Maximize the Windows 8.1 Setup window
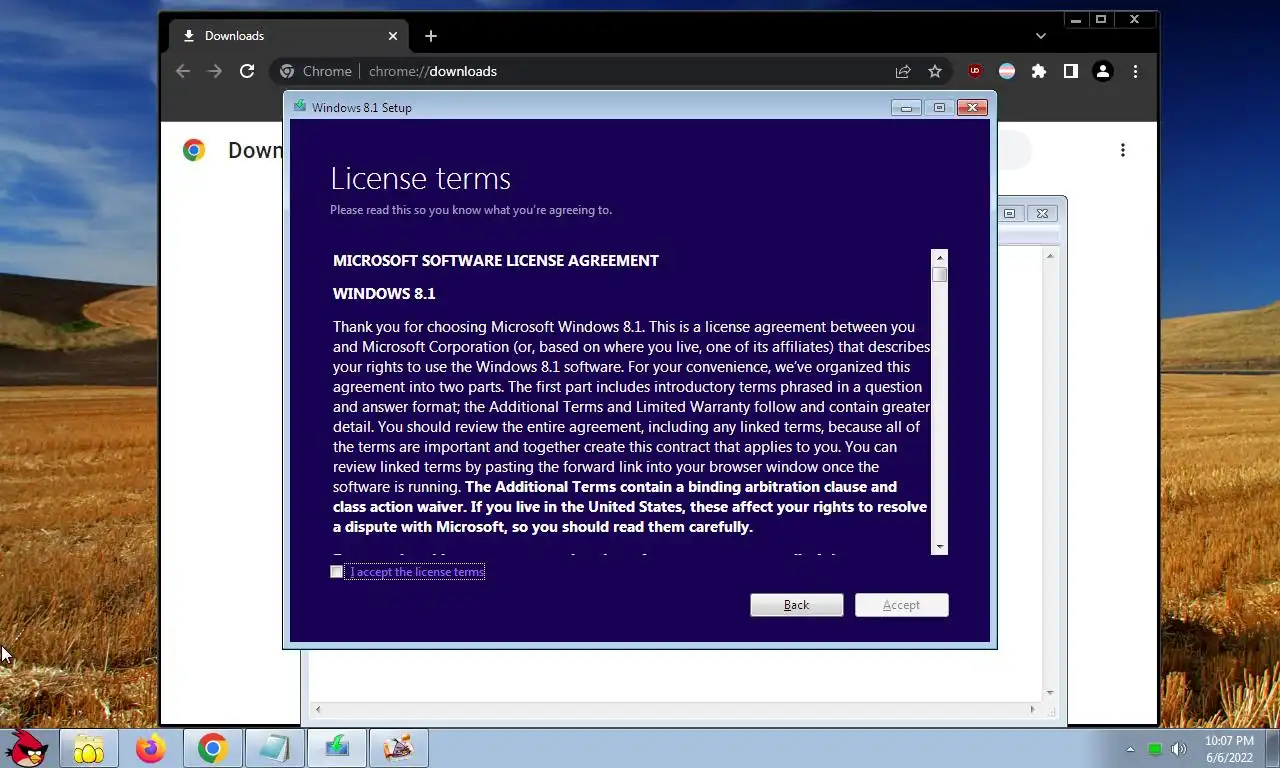The width and height of the screenshot is (1280, 768). [938, 107]
